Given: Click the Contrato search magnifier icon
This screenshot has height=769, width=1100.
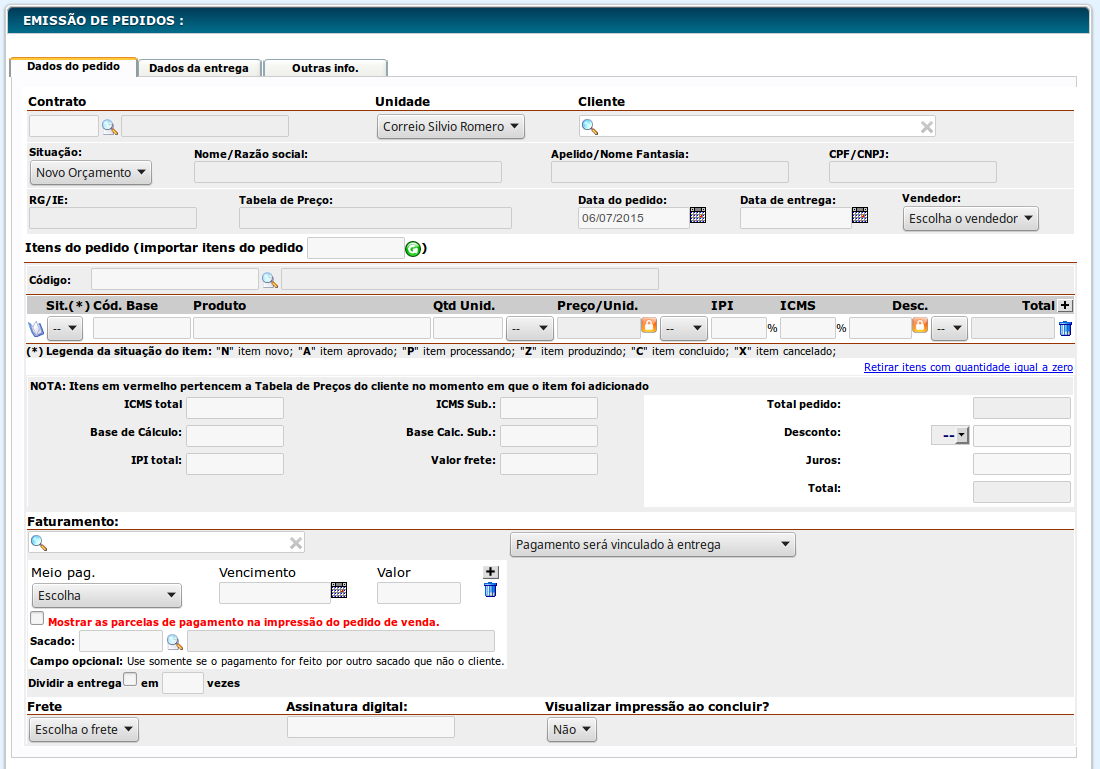Looking at the screenshot, I should tap(110, 127).
